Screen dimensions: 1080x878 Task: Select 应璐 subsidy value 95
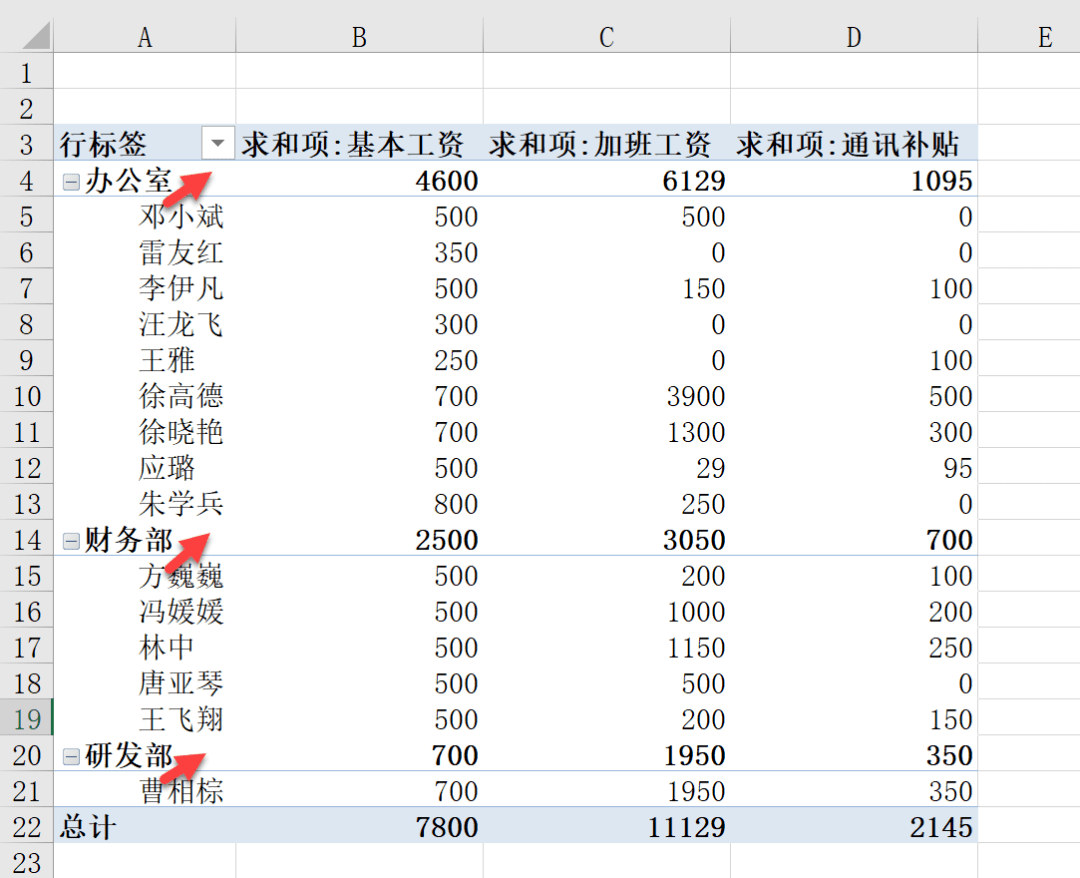coord(854,468)
